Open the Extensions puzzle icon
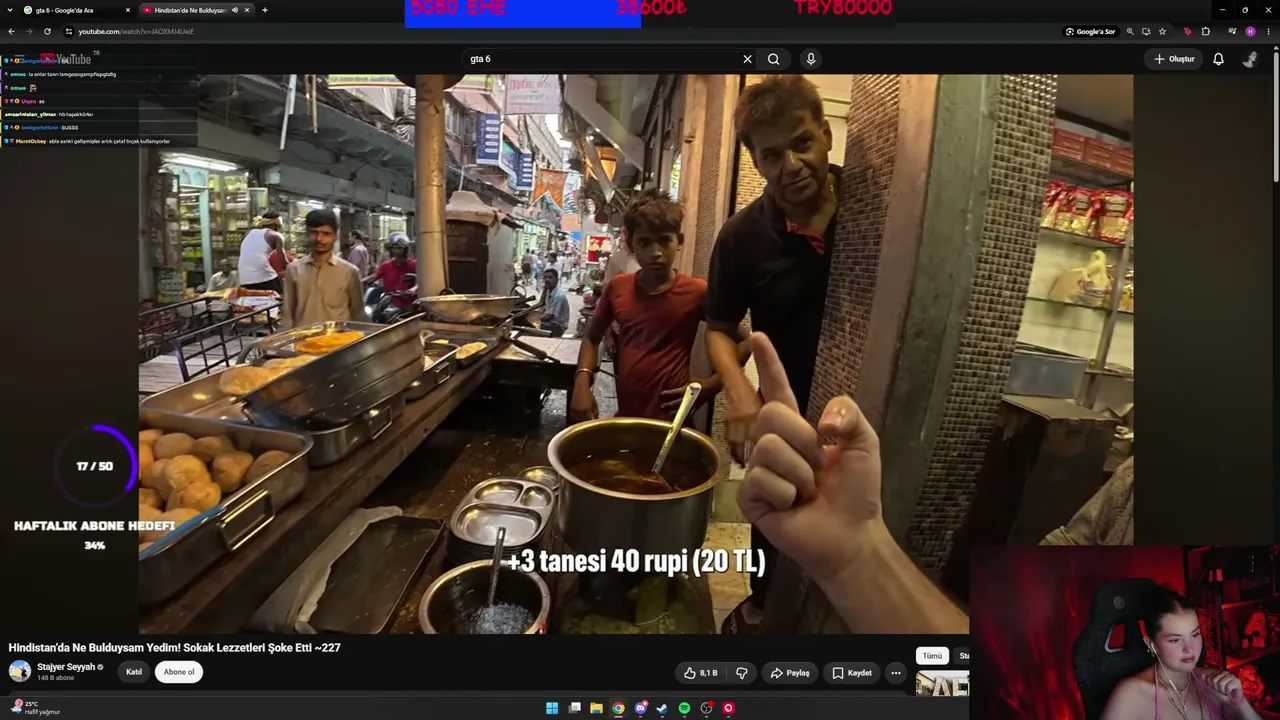This screenshot has width=1280, height=720. pos(1205,31)
